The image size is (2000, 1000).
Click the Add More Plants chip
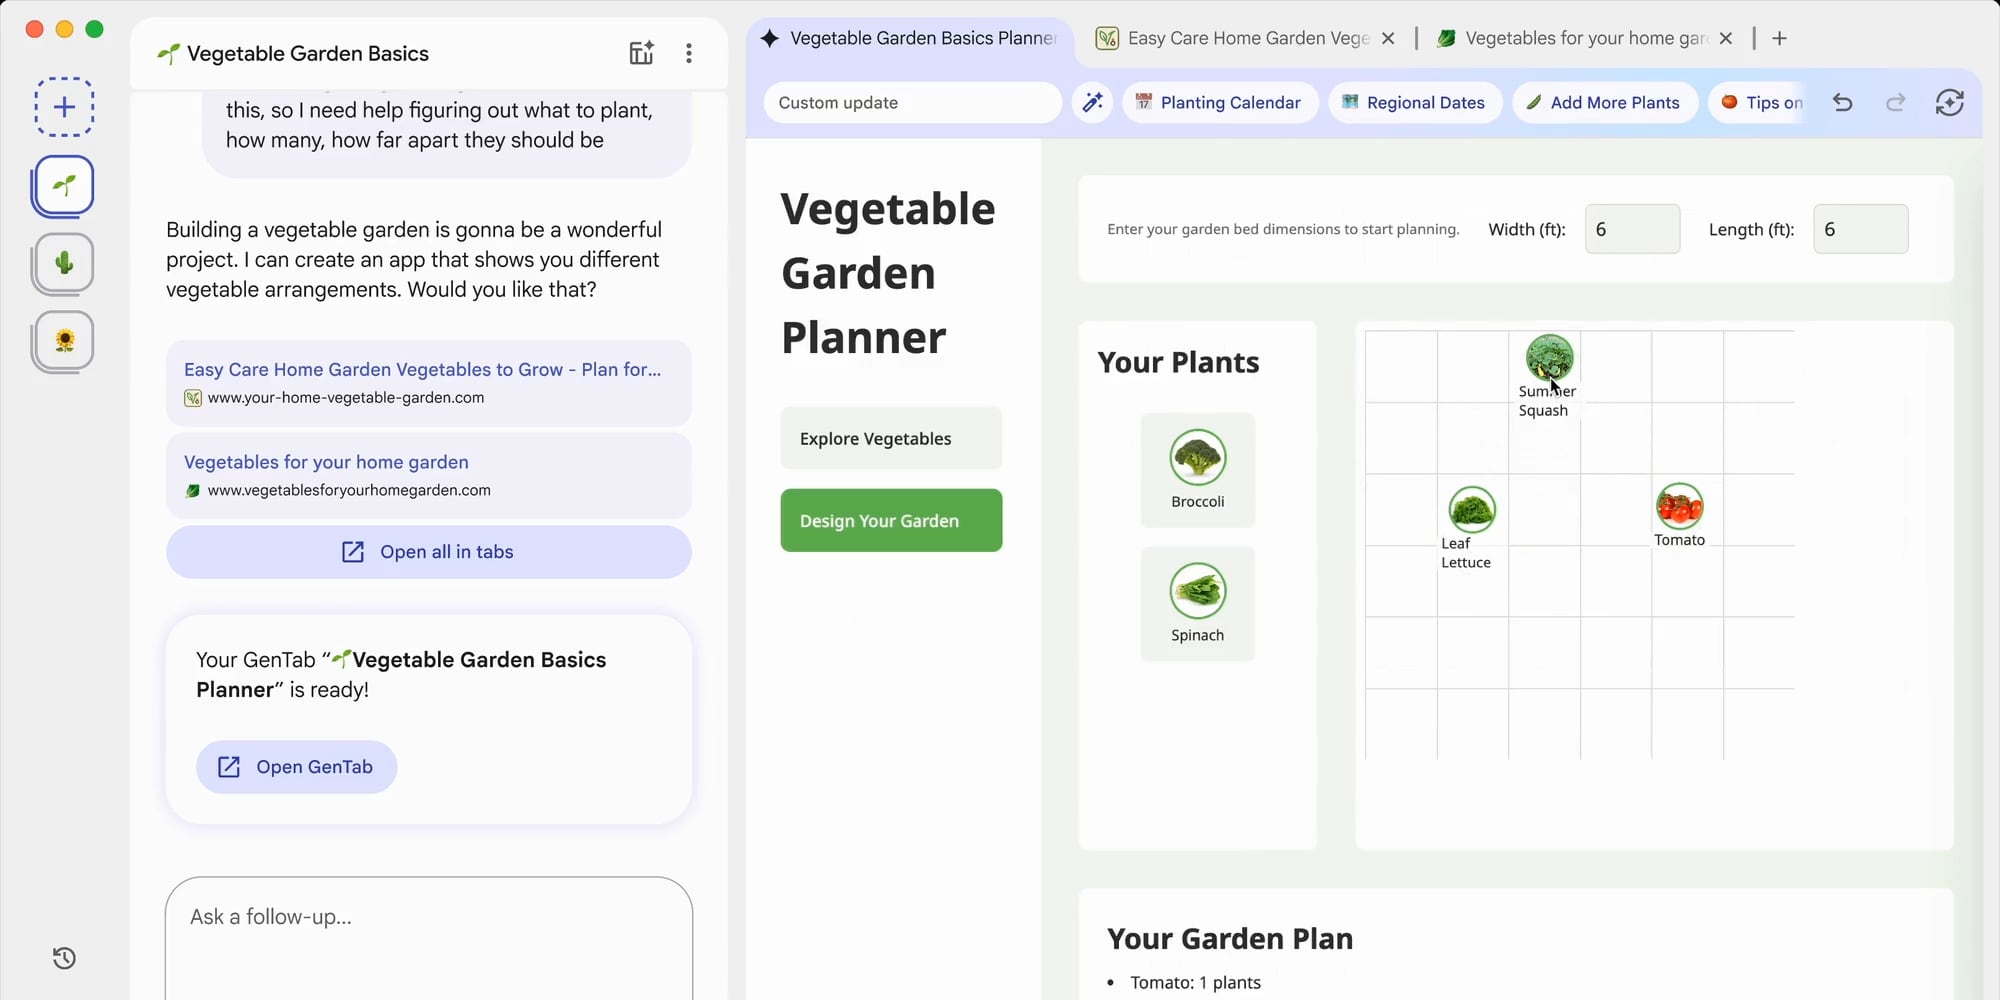click(1603, 103)
